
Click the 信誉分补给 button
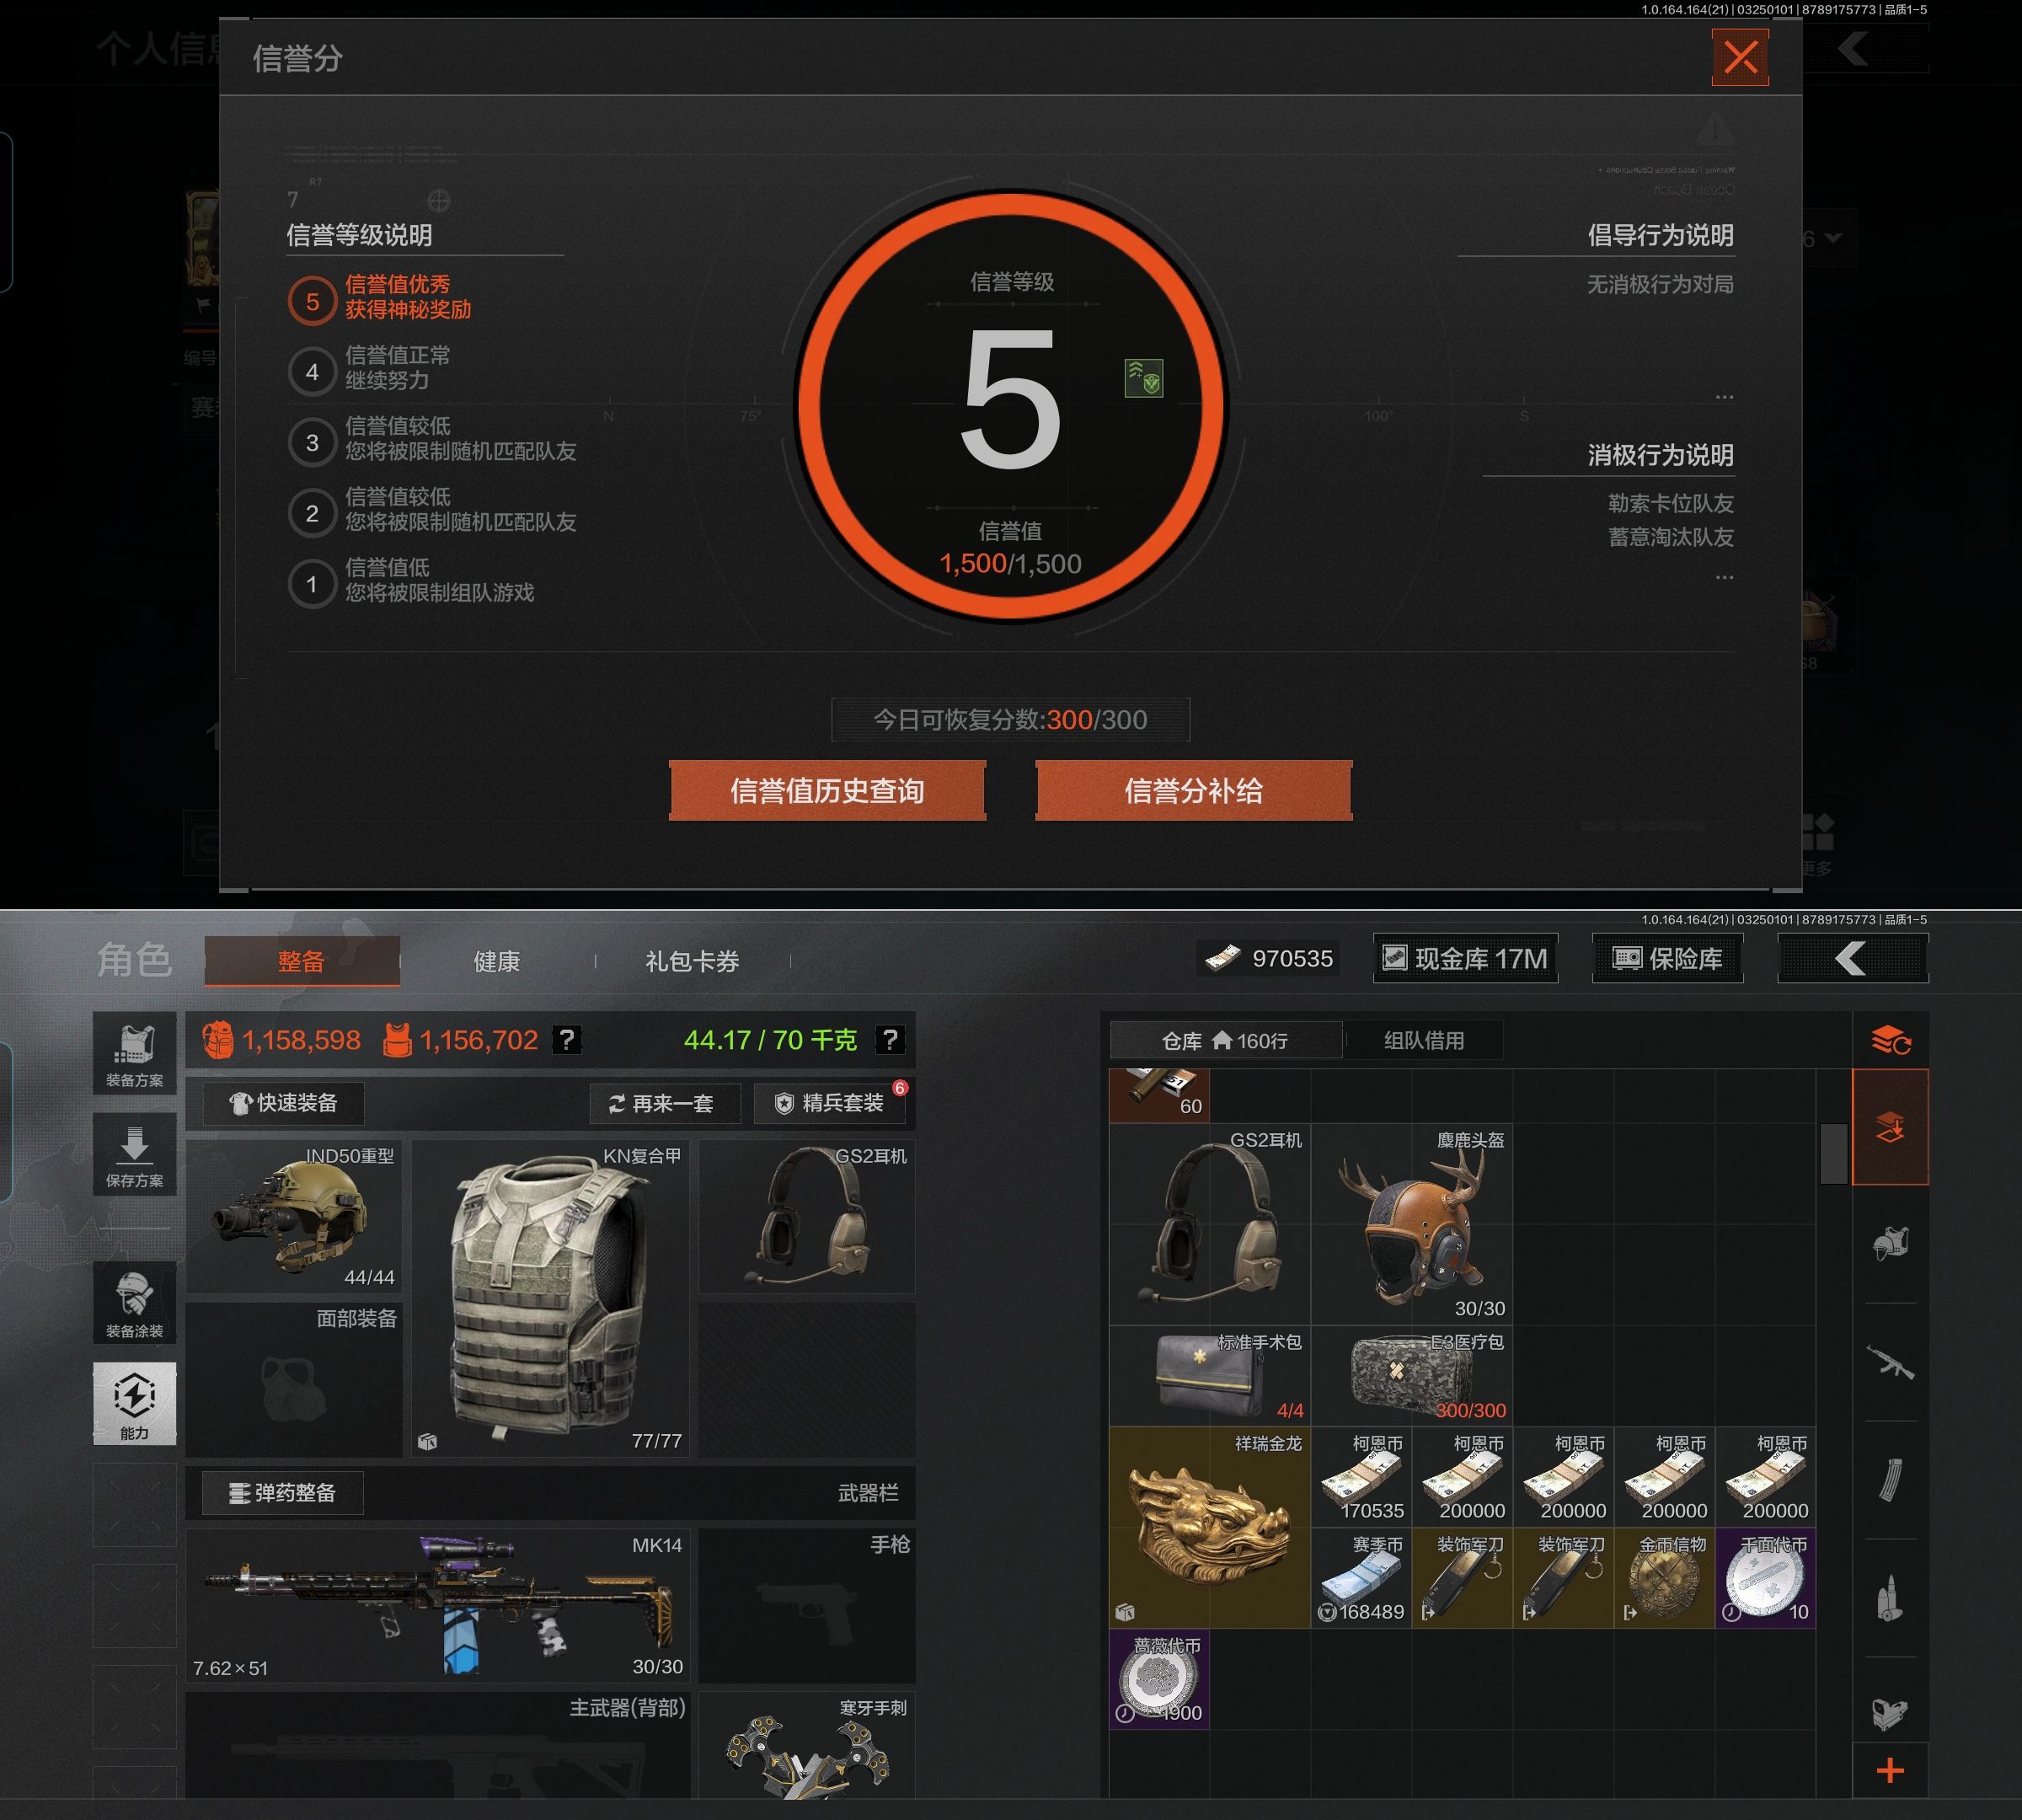1193,791
